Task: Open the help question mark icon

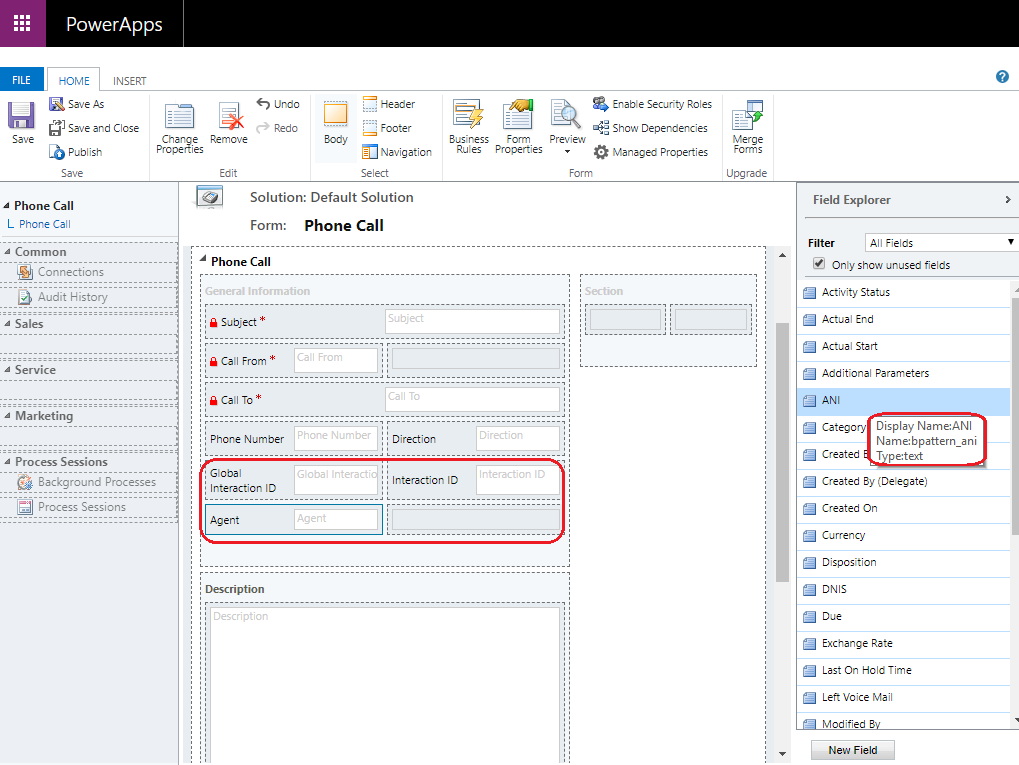Action: click(1002, 77)
